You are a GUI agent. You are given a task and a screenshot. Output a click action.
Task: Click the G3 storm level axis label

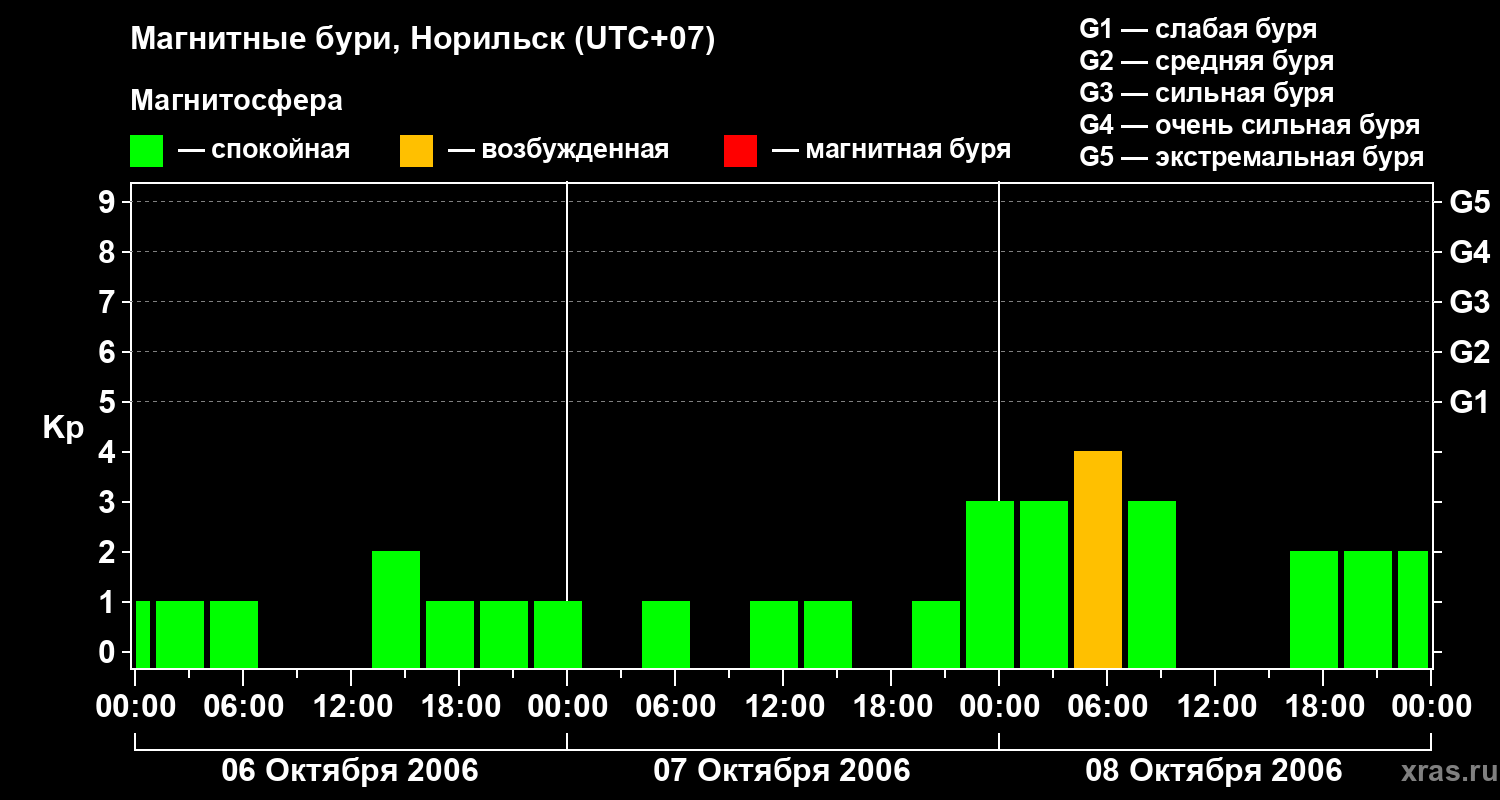pyautogui.click(x=1470, y=302)
